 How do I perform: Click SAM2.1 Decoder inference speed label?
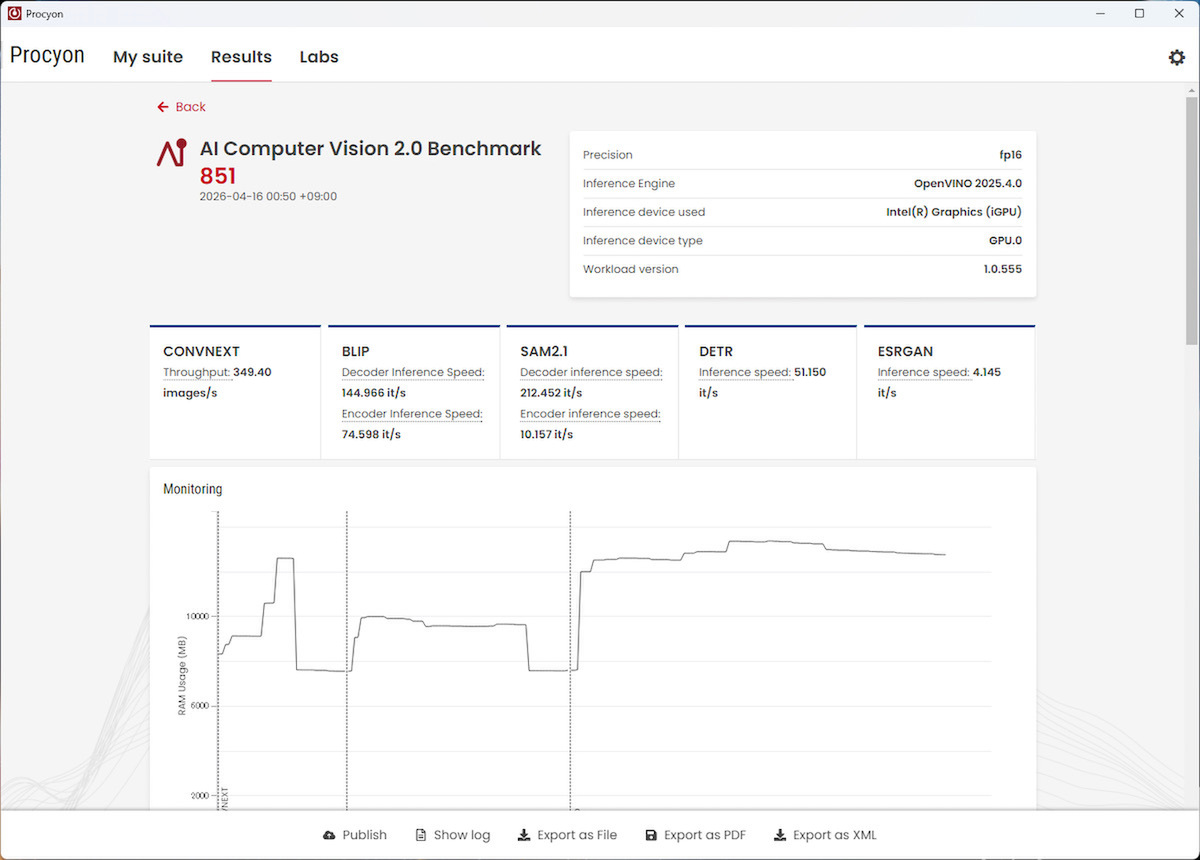pyautogui.click(x=591, y=372)
